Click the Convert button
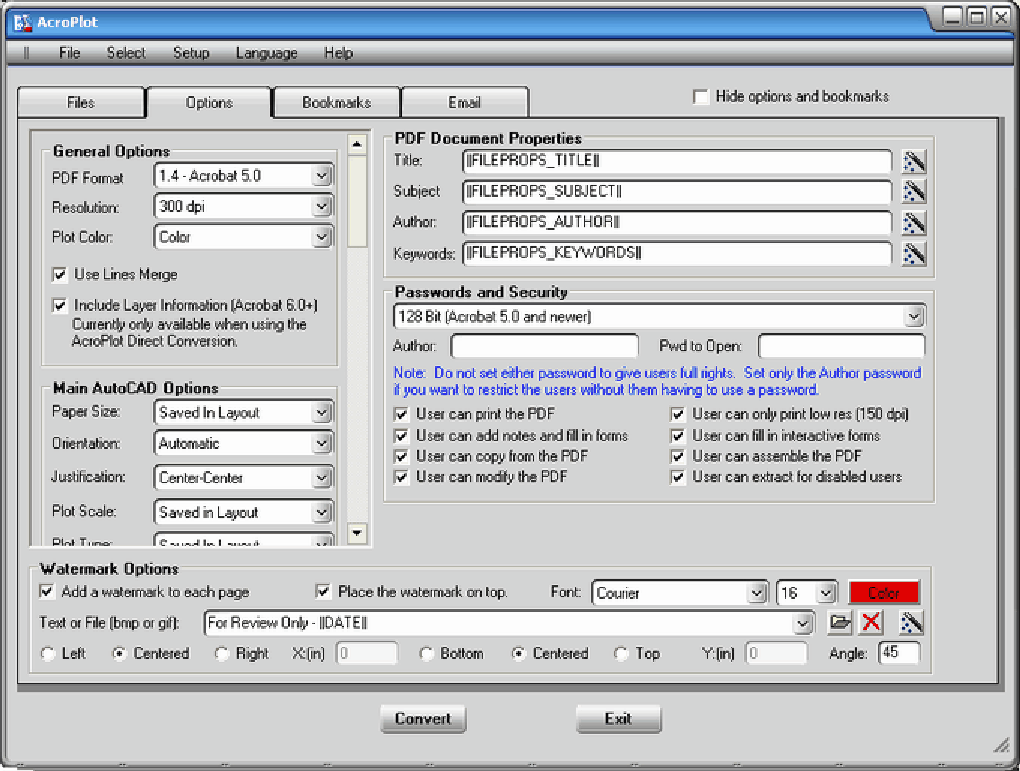 click(x=423, y=719)
